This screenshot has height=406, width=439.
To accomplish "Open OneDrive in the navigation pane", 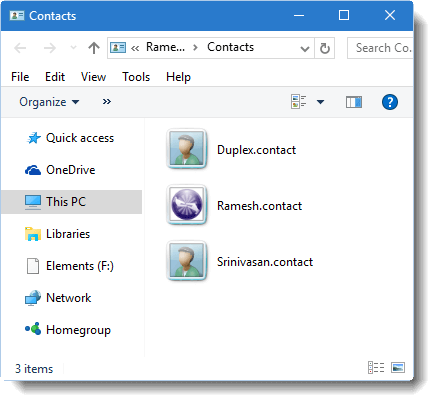I will pyautogui.click(x=60, y=170).
